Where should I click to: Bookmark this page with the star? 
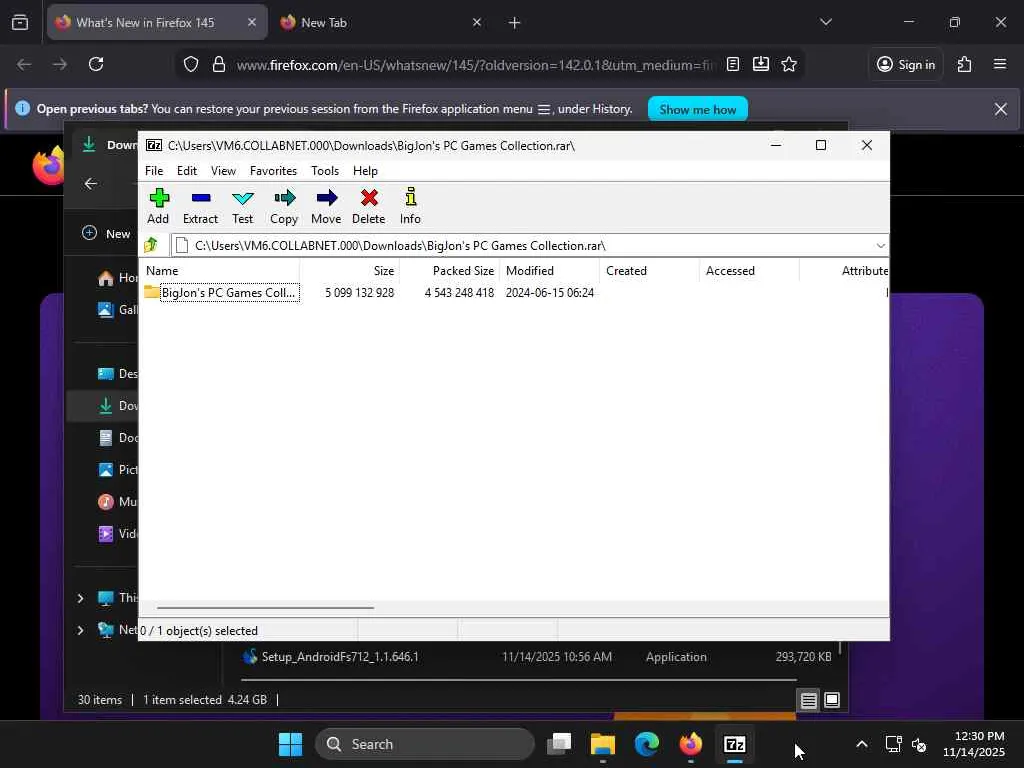coord(789,64)
